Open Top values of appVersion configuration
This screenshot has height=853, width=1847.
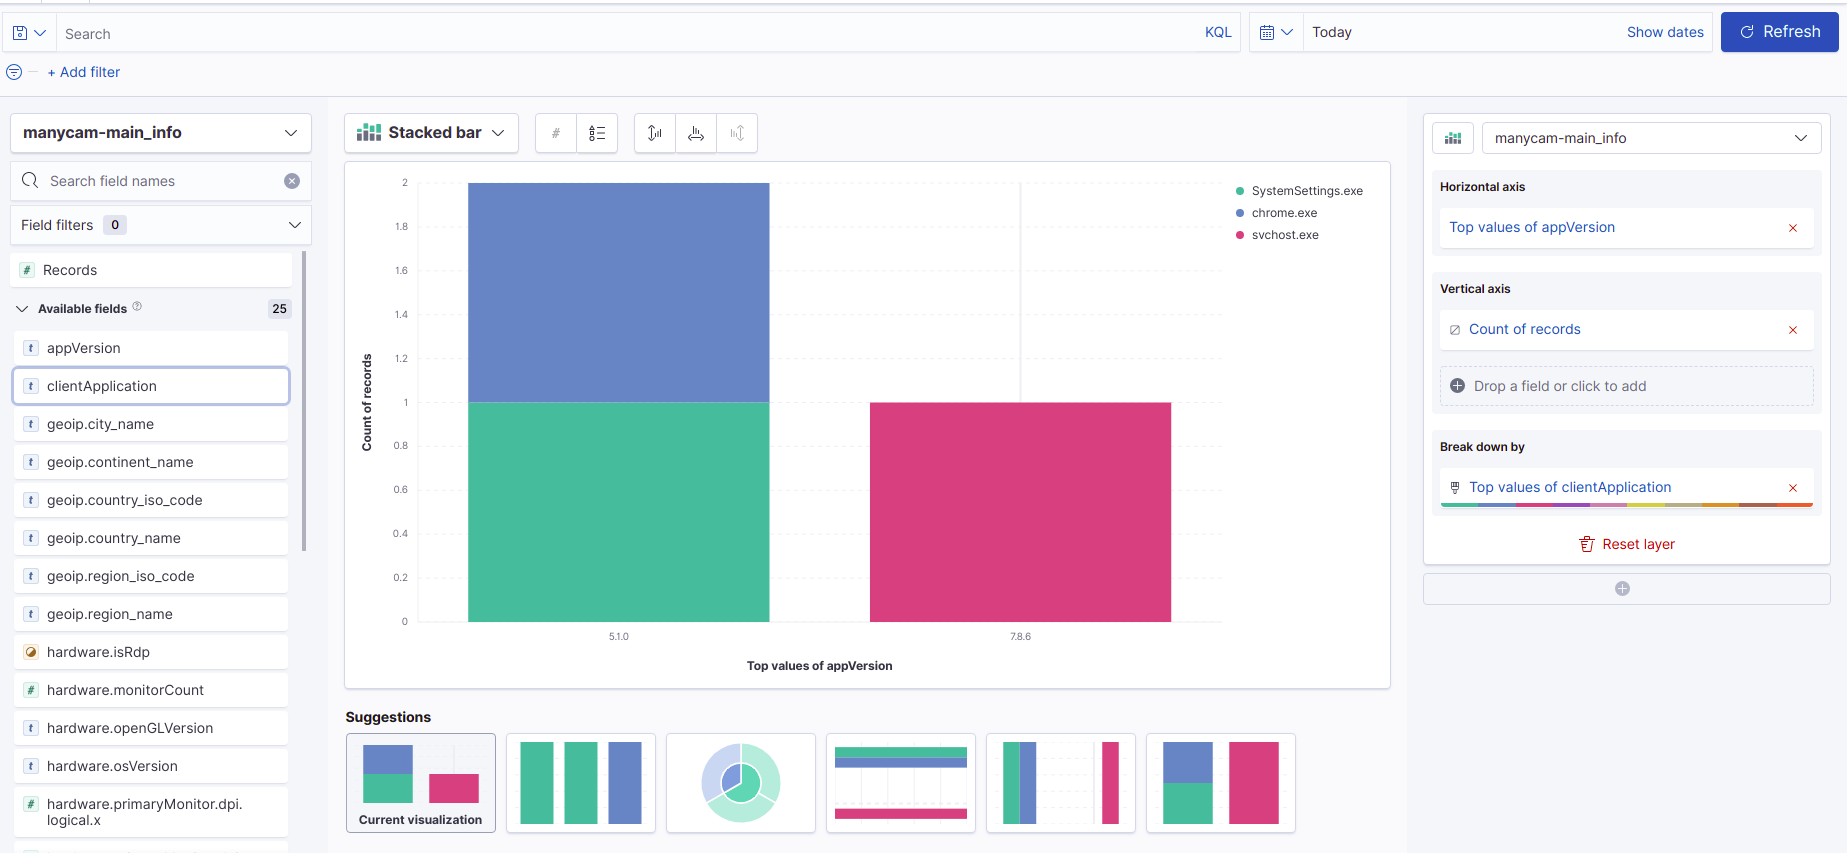[x=1532, y=227]
